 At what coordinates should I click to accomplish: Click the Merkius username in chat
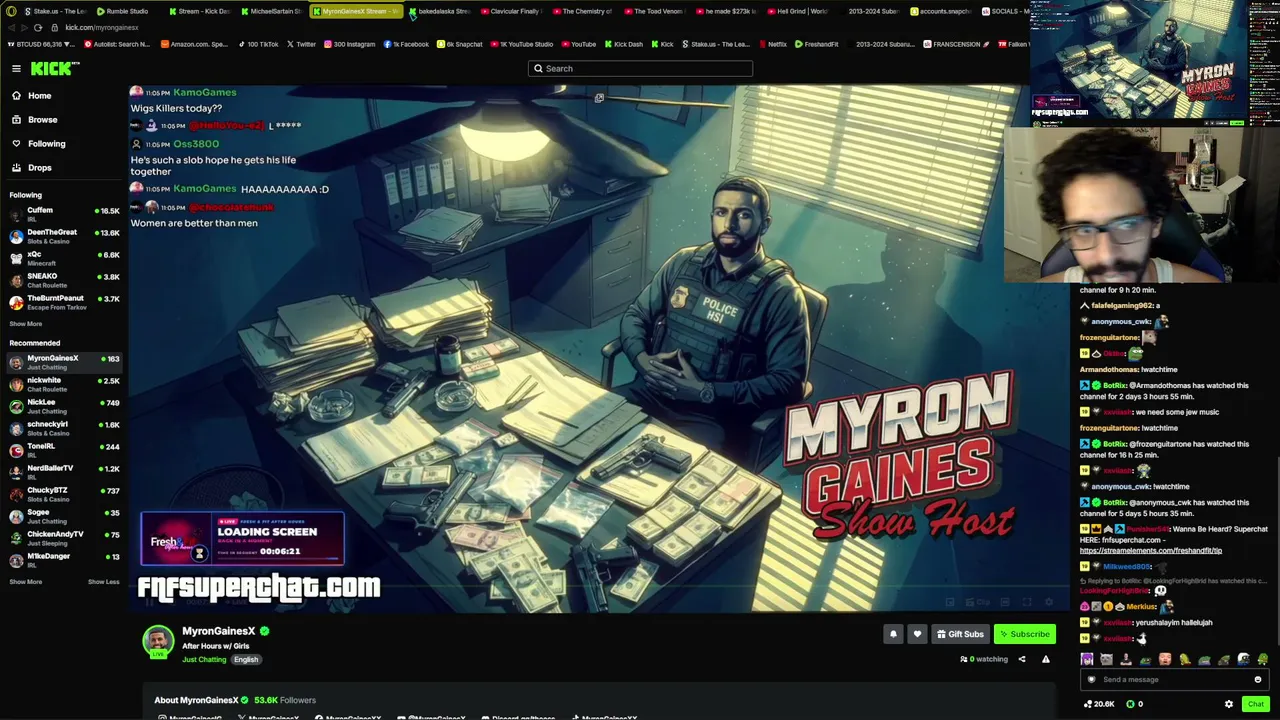[x=1141, y=607]
